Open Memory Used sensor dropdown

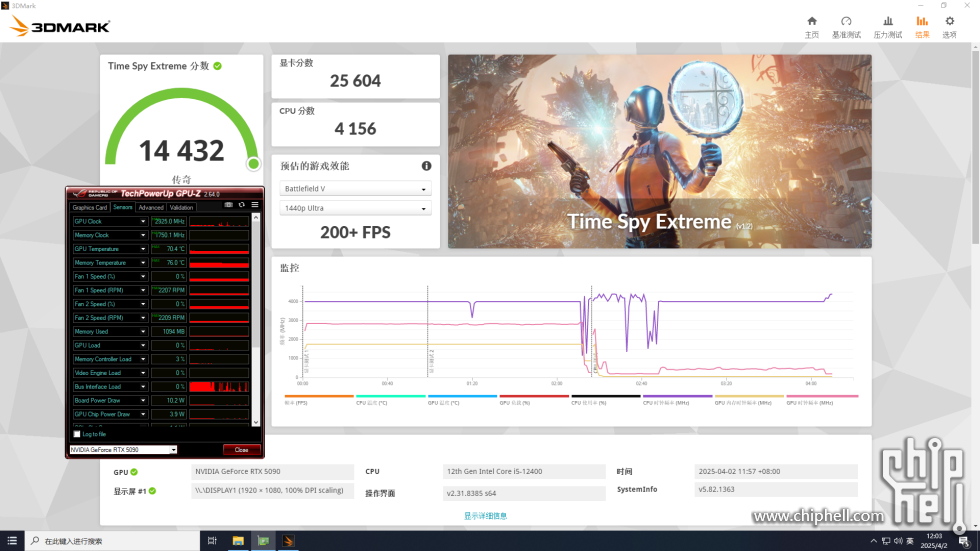click(x=142, y=332)
